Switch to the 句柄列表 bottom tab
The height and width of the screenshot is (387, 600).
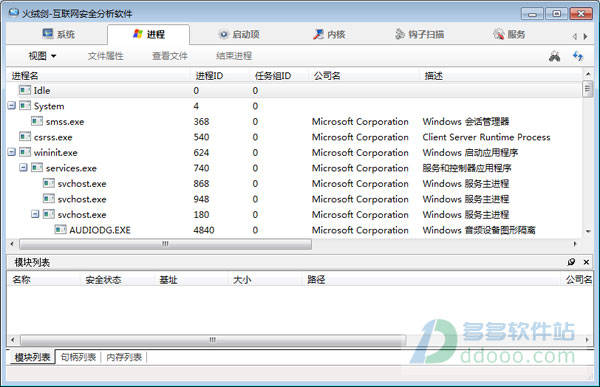click(78, 357)
